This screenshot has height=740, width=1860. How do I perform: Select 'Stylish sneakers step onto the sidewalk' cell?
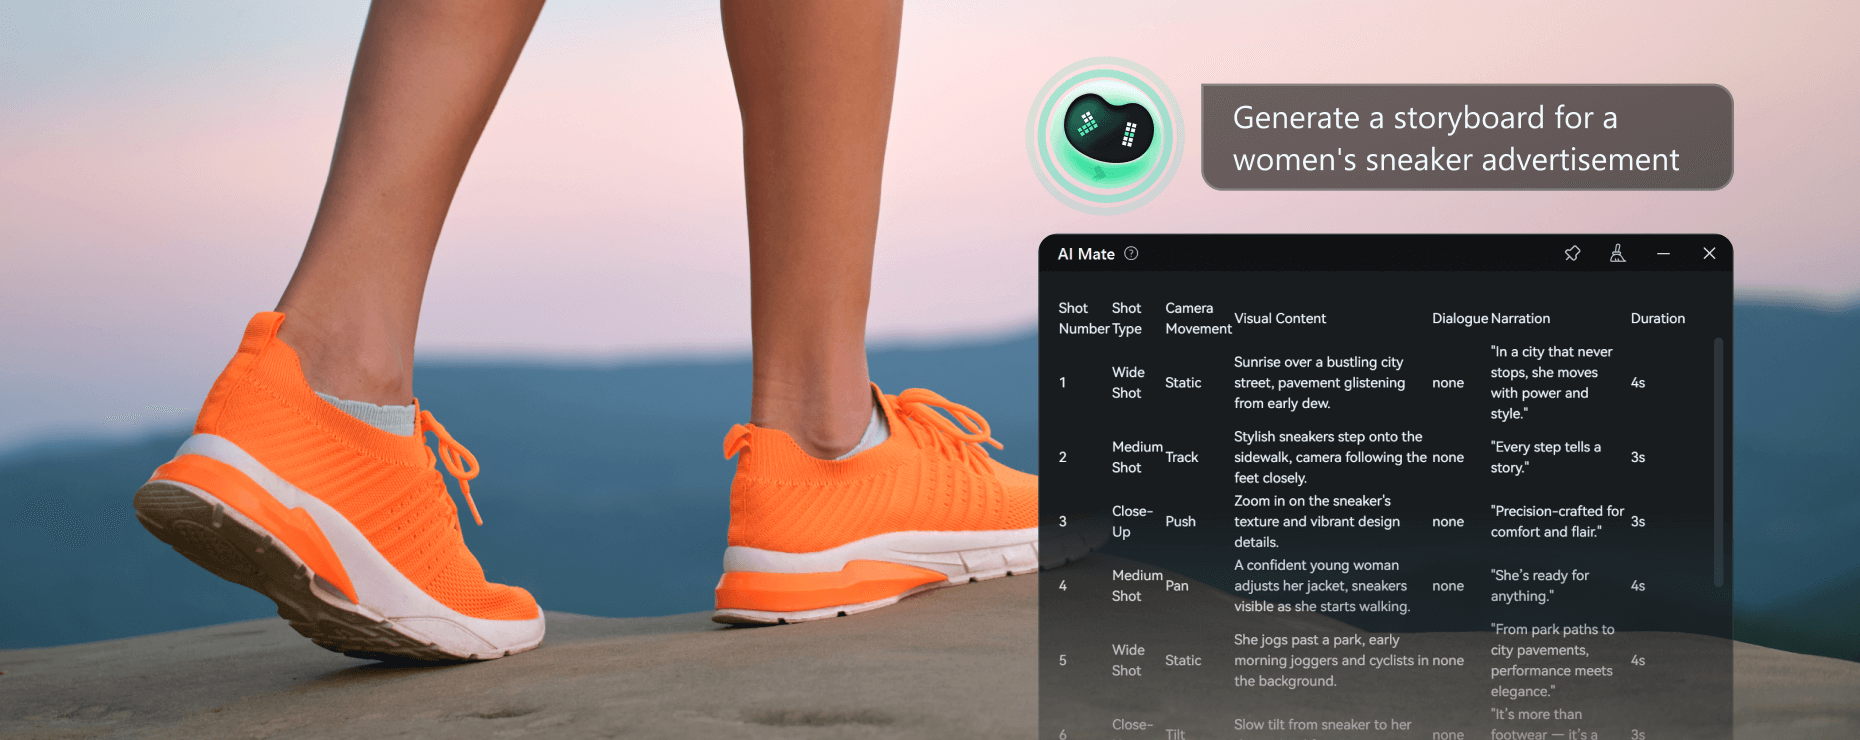(x=1330, y=457)
